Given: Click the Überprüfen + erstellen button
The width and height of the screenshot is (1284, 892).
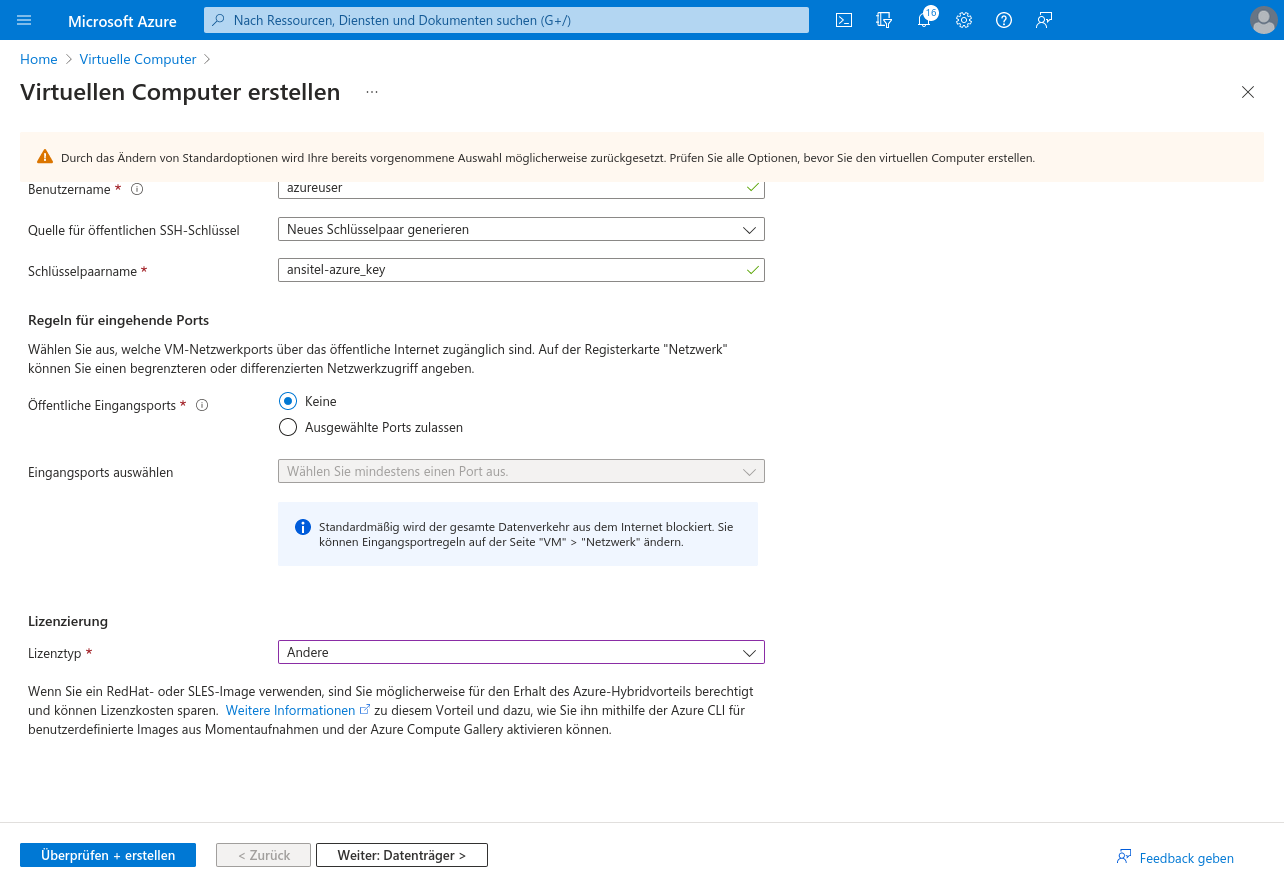Looking at the screenshot, I should click(x=108, y=855).
